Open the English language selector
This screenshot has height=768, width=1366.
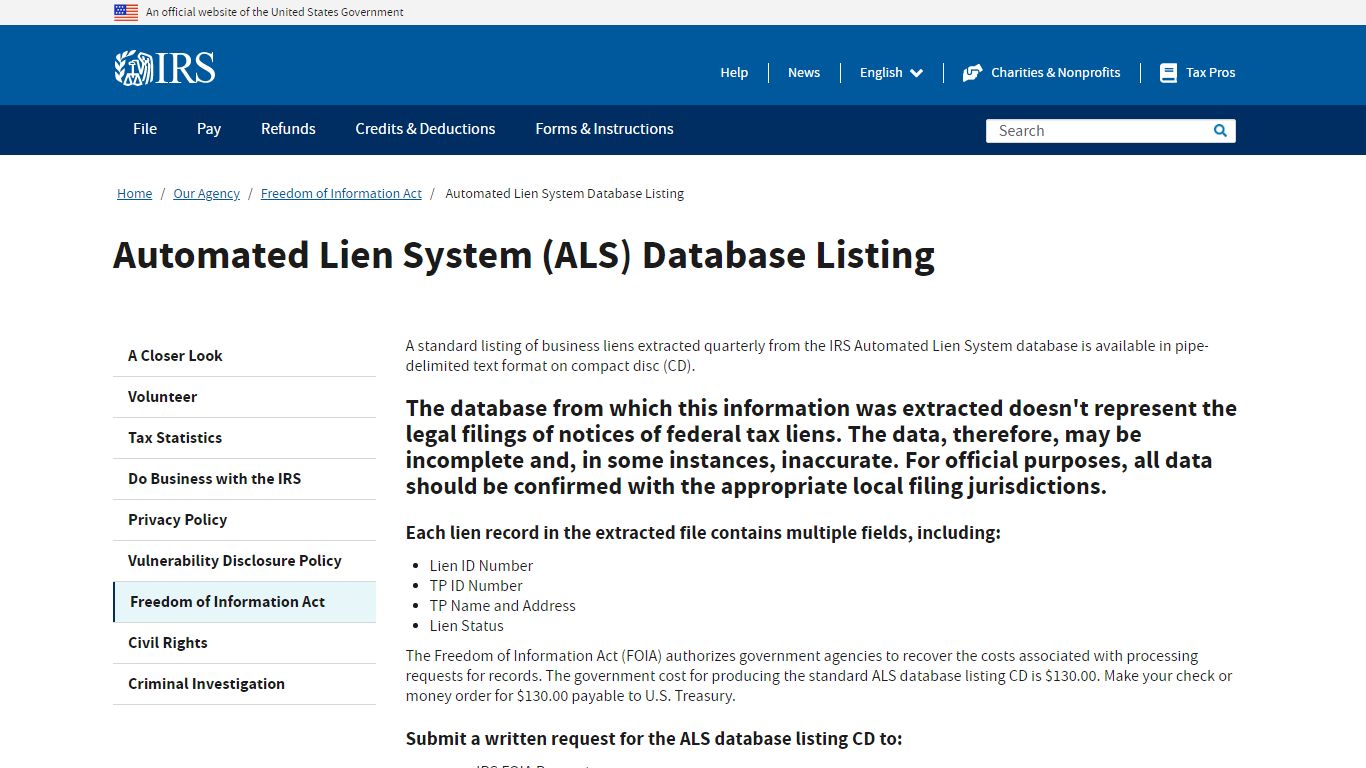891,73
